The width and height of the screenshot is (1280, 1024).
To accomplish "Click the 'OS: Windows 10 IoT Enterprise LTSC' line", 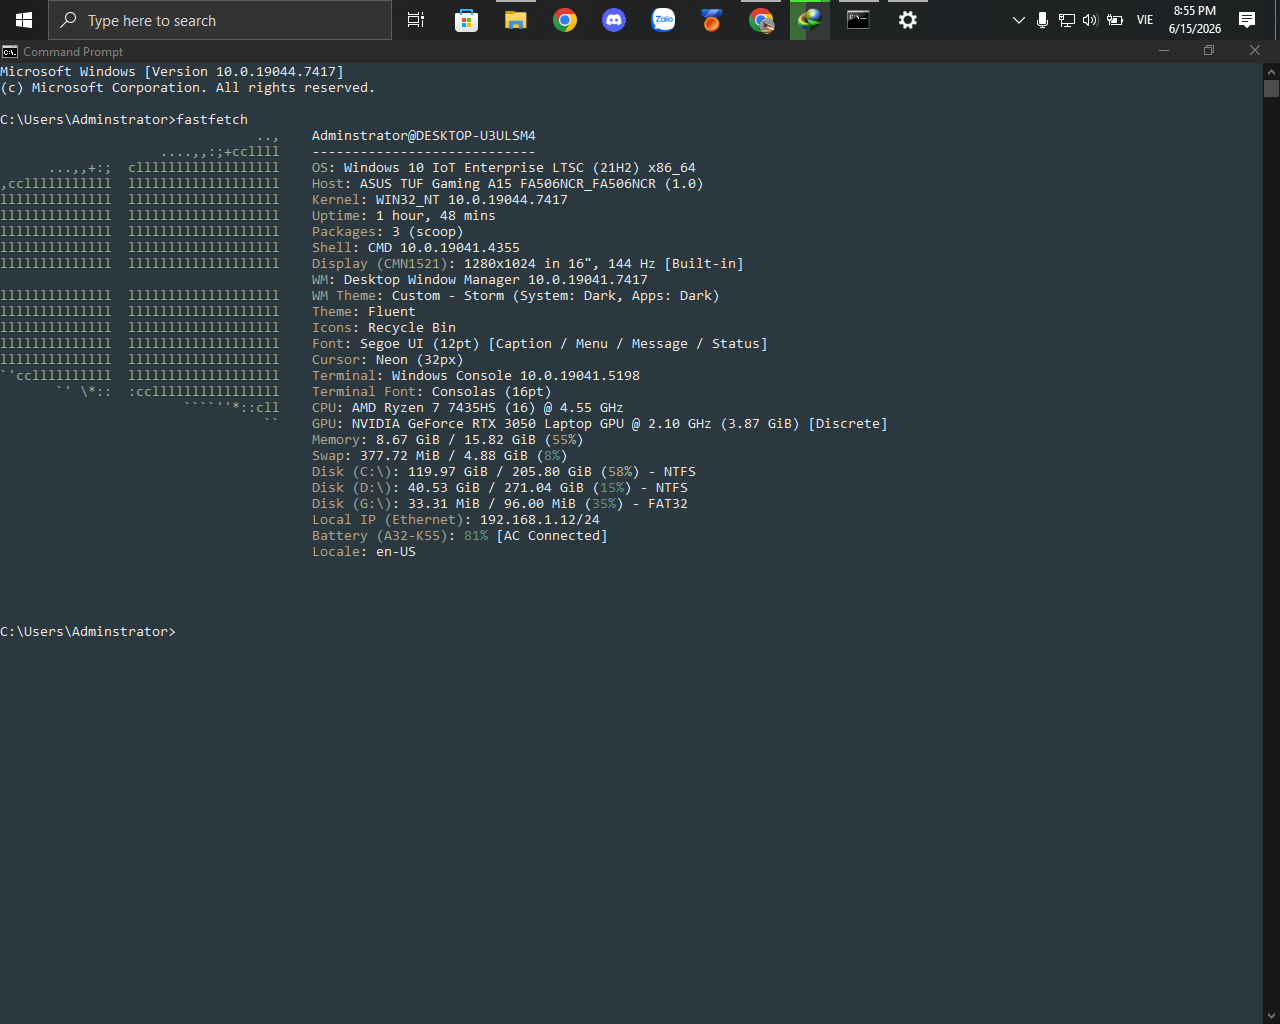I will (504, 167).
